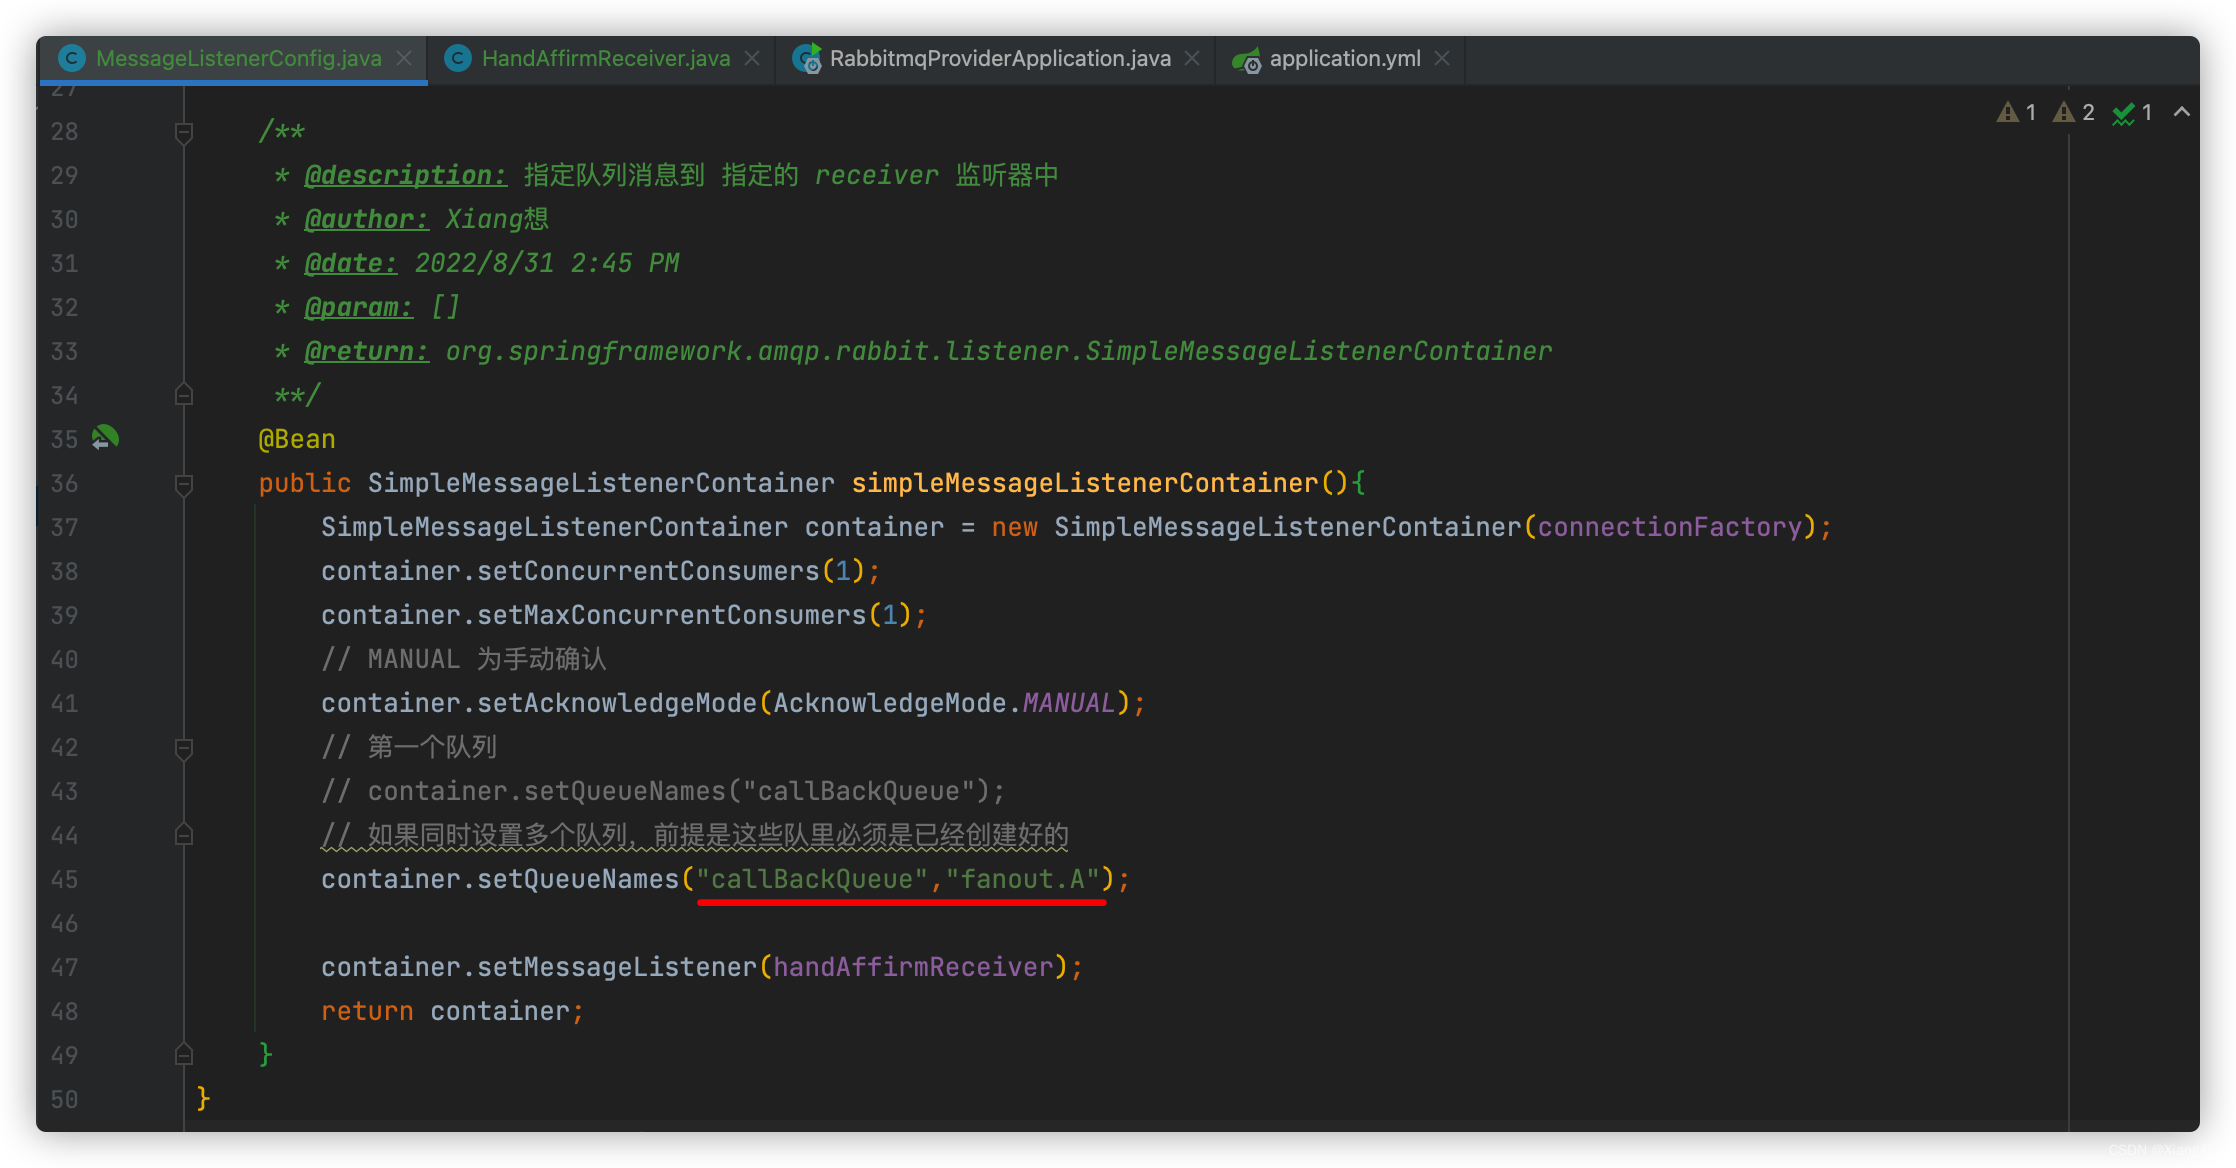Viewport: 2236px width, 1168px height.
Task: Click the @return: Javadoc tag link
Action: click(366, 352)
